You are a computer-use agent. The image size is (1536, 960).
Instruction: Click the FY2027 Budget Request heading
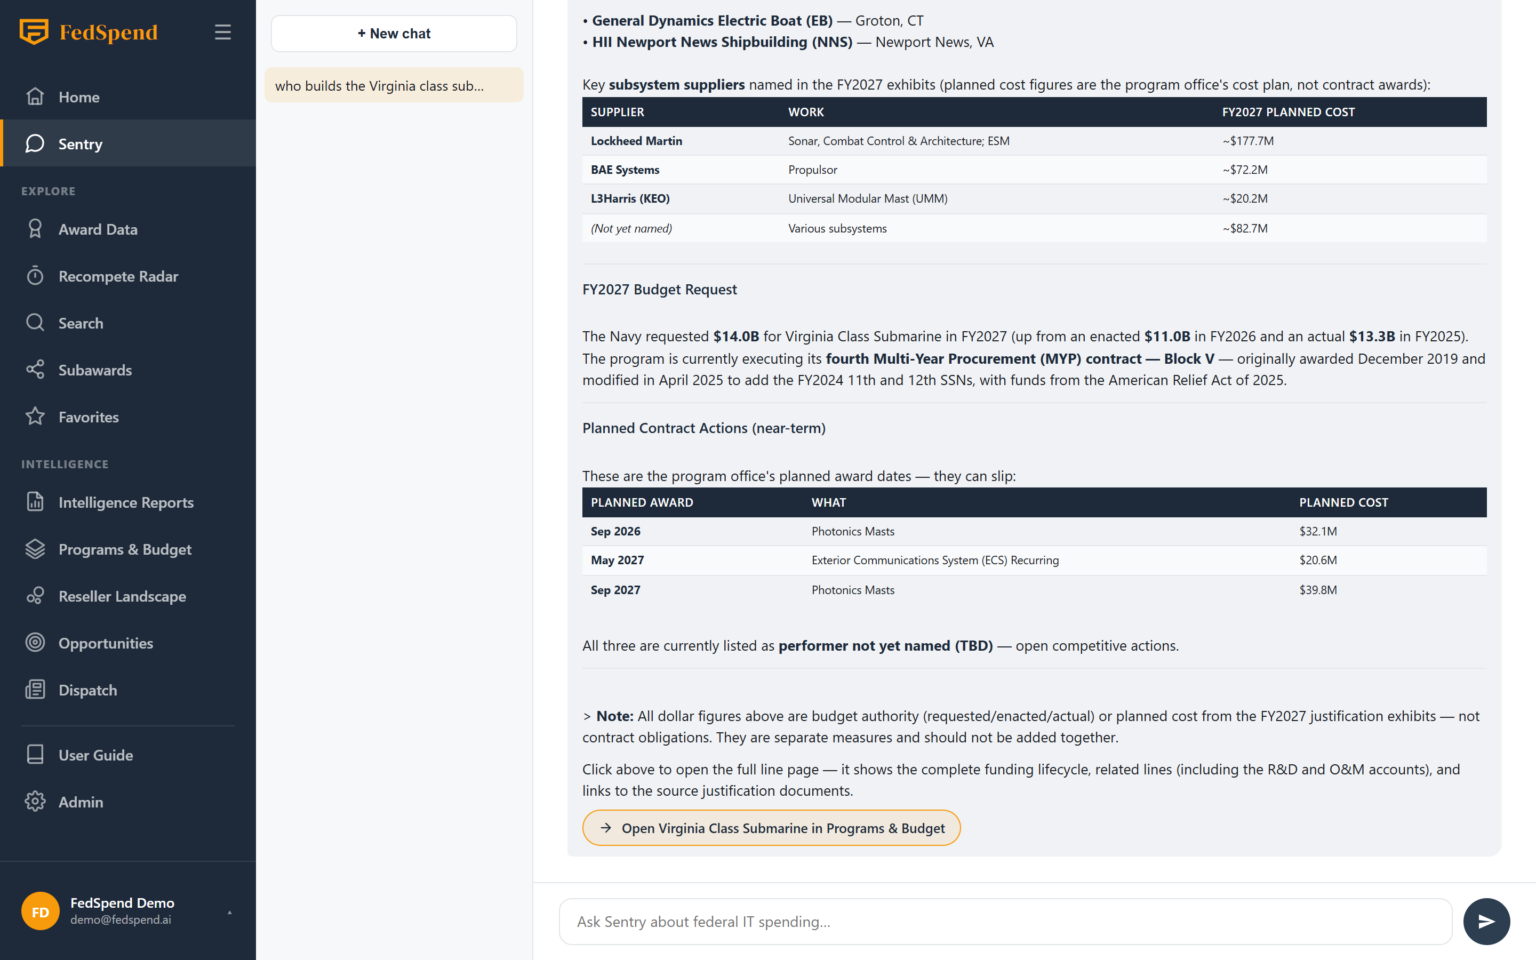660,290
